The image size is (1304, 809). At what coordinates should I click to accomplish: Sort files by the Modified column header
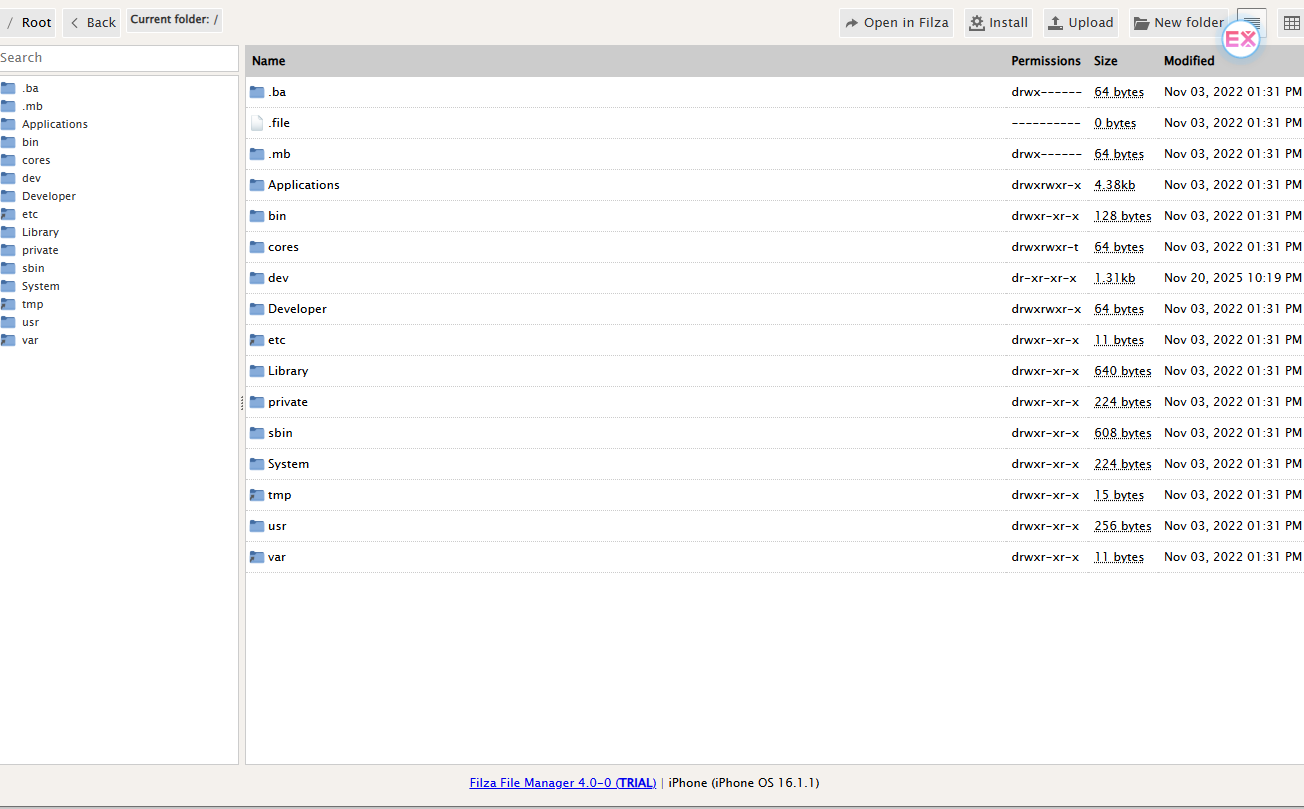point(1188,61)
